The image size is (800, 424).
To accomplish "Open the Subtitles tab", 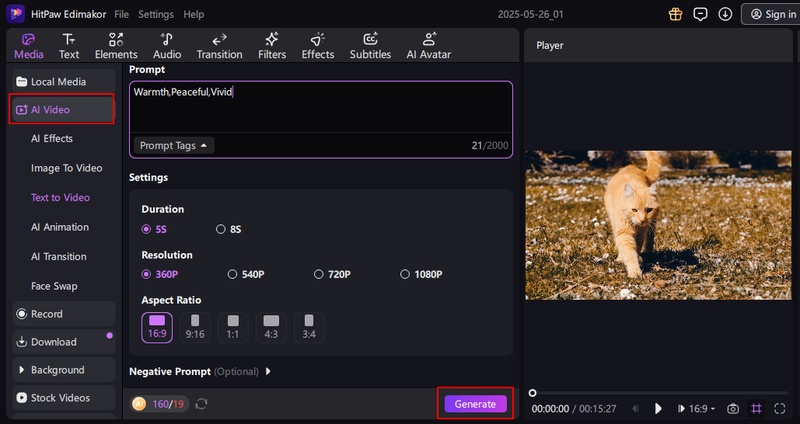I will coord(370,46).
